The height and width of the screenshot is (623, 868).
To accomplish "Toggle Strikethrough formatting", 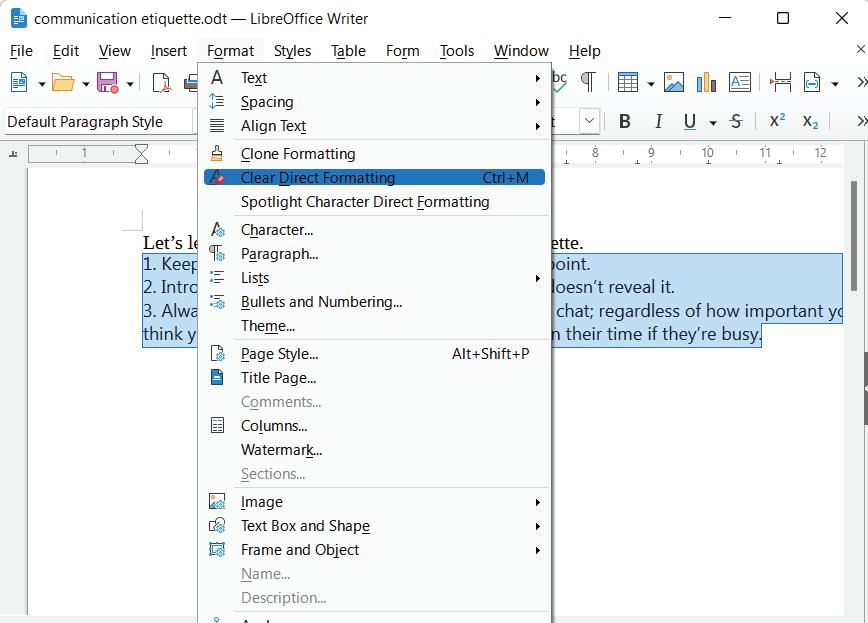I will tap(736, 121).
